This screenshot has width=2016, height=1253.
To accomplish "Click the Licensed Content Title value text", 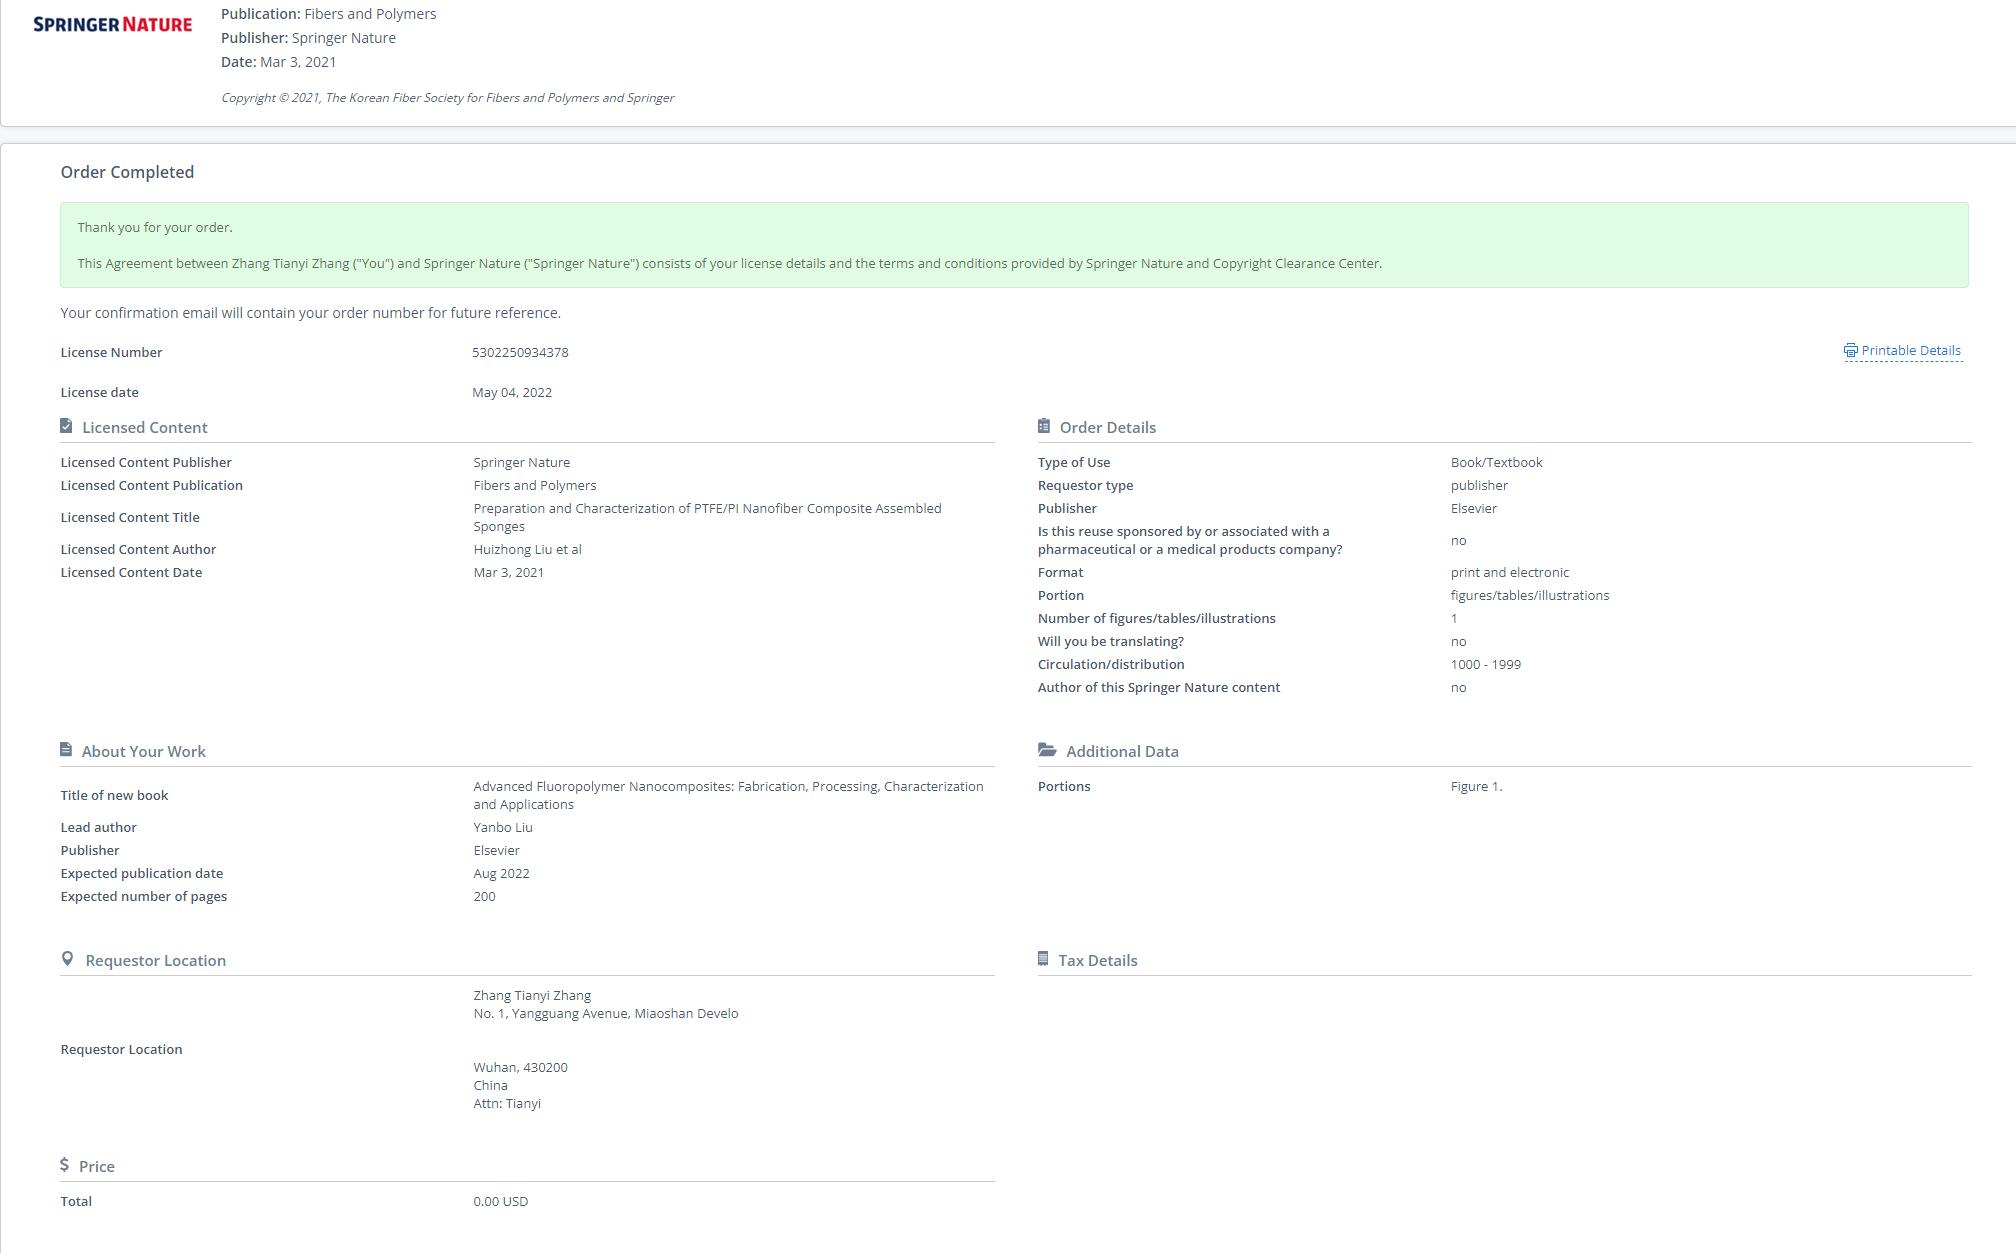I will tap(707, 517).
